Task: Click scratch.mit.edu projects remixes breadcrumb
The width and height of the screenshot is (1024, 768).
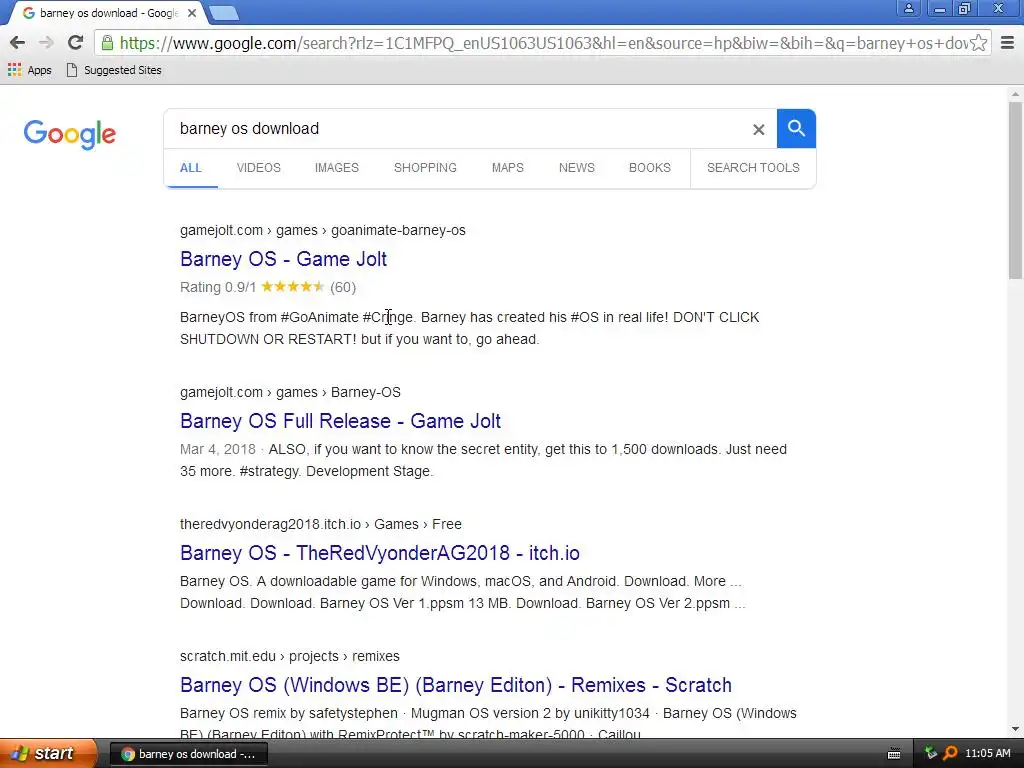Action: click(290, 656)
